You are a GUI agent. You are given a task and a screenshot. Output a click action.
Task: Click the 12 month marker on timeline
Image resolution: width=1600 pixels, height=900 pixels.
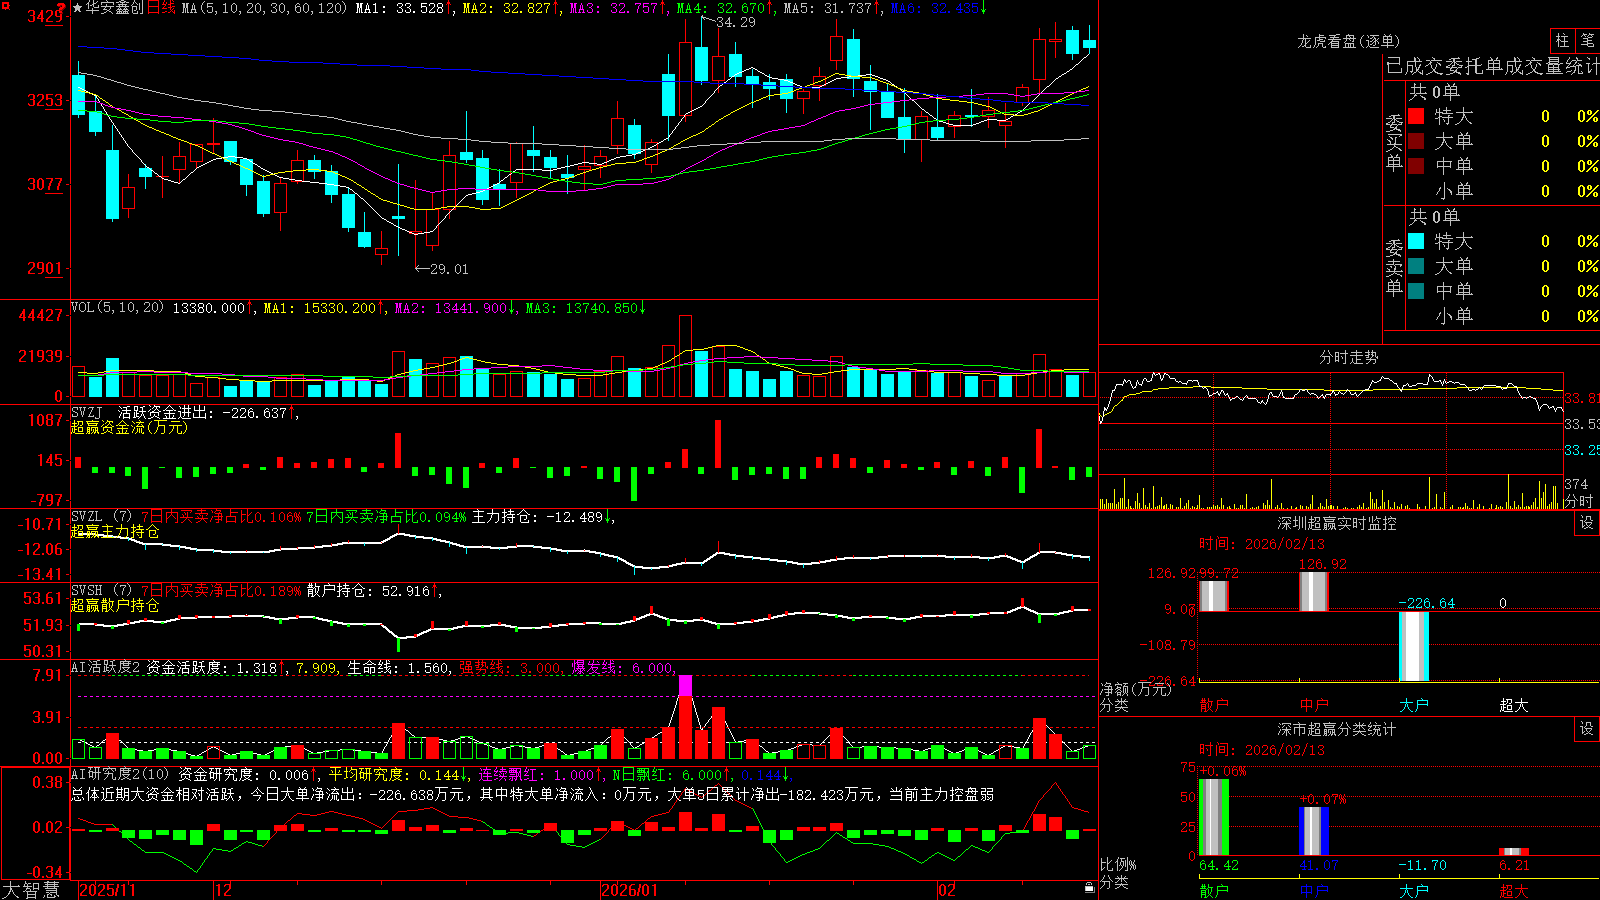click(224, 890)
